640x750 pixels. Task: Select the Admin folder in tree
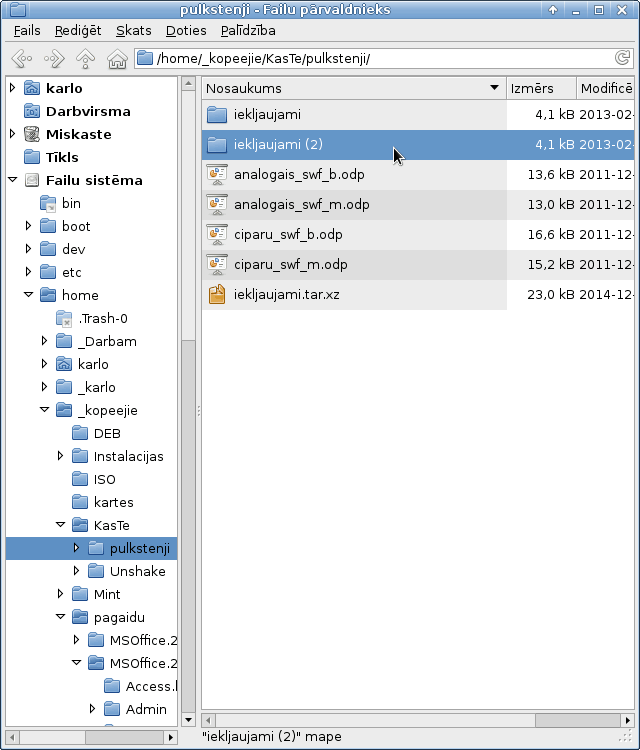click(x=146, y=709)
